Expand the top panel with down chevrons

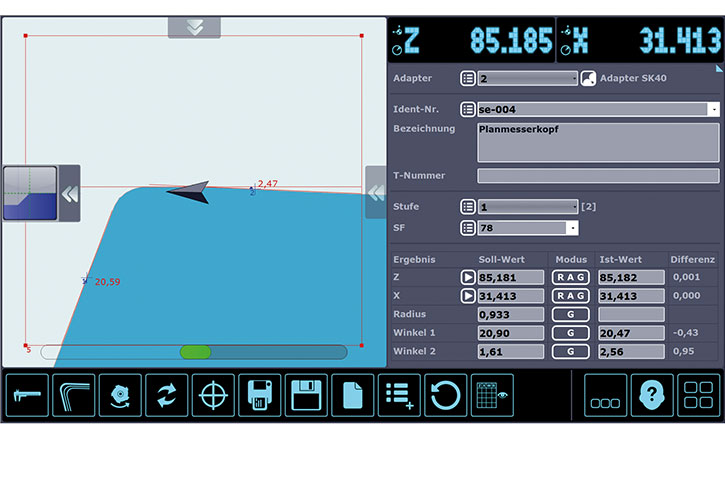194,28
